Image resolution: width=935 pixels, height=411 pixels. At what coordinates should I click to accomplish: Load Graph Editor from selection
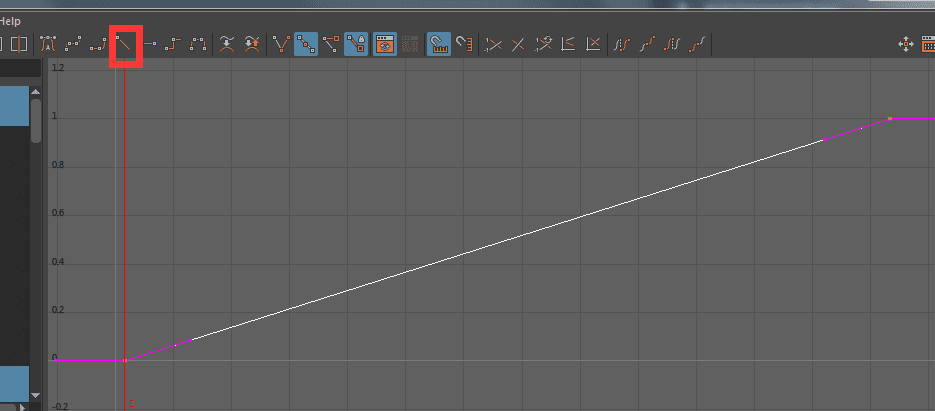[410, 44]
